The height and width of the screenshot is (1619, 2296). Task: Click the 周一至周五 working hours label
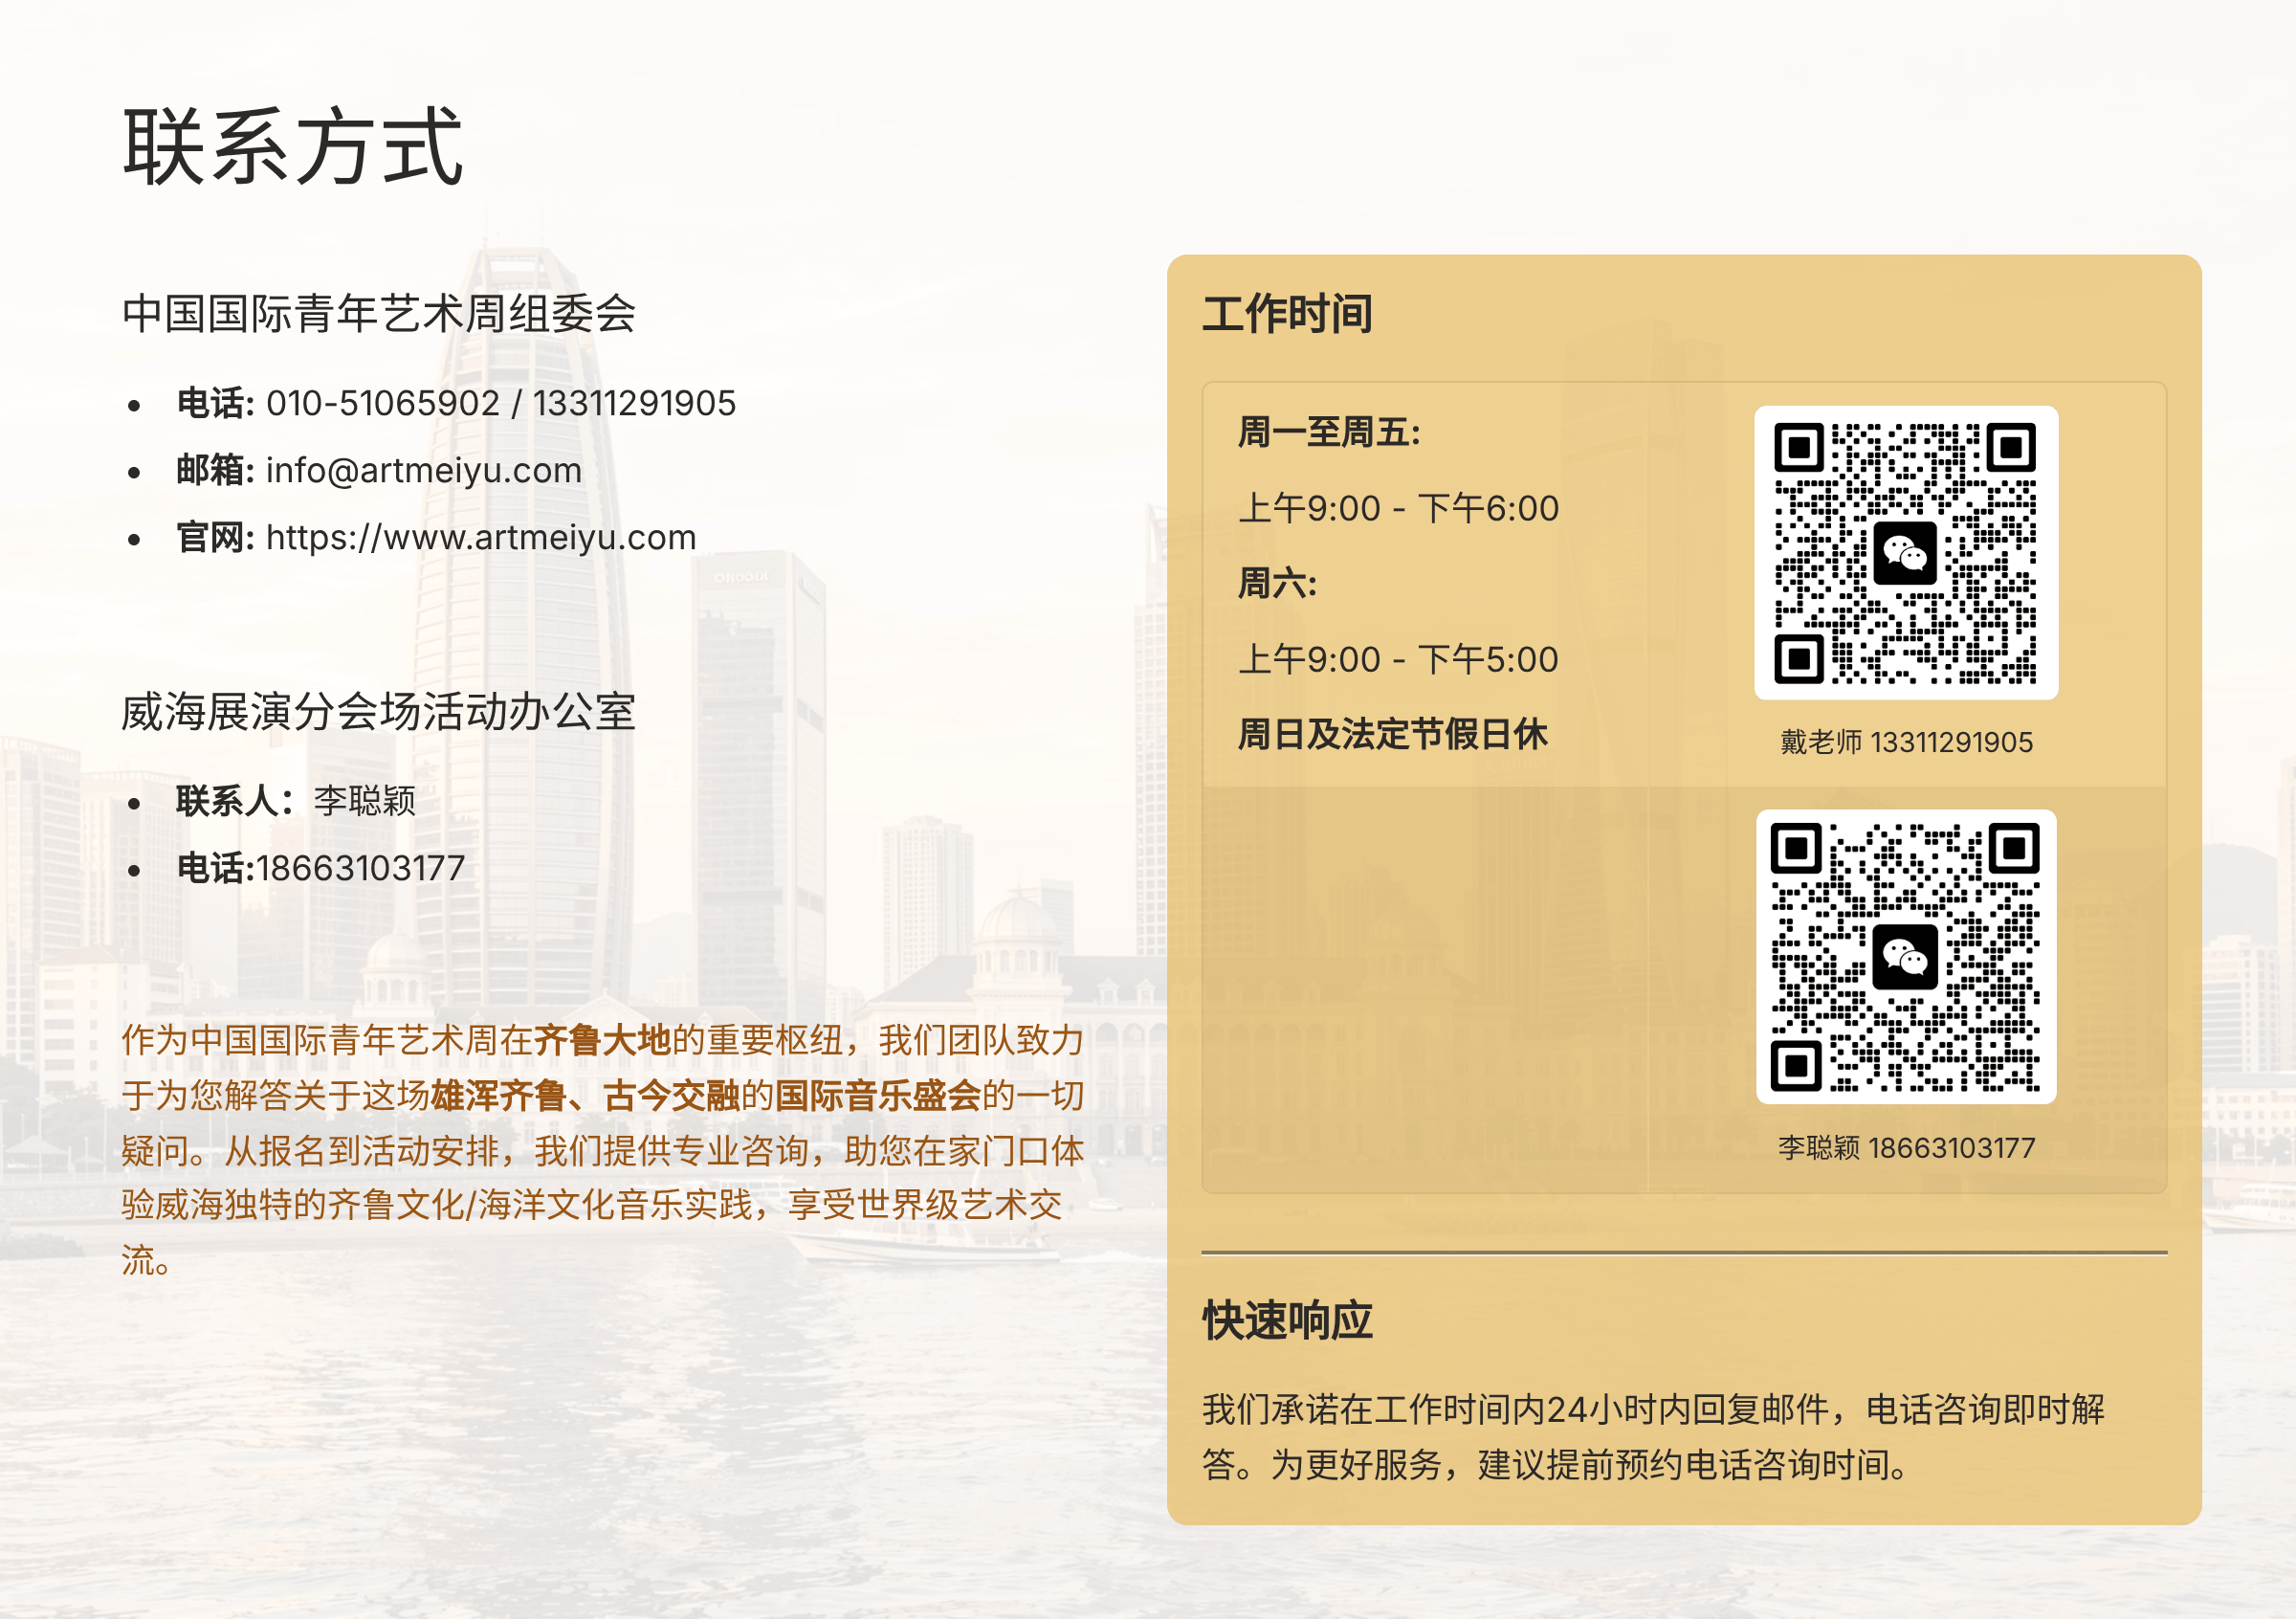coord(1329,433)
